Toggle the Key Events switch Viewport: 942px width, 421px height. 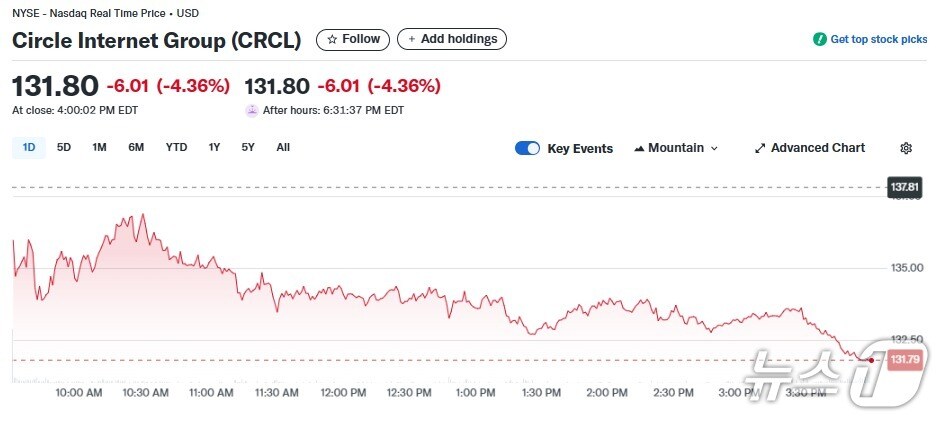527,148
